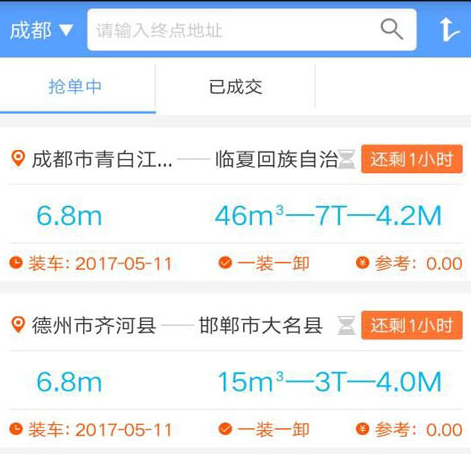Select 6.8m length in 成都市青白江 order
Image resolution: width=471 pixels, height=454 pixels.
[69, 216]
